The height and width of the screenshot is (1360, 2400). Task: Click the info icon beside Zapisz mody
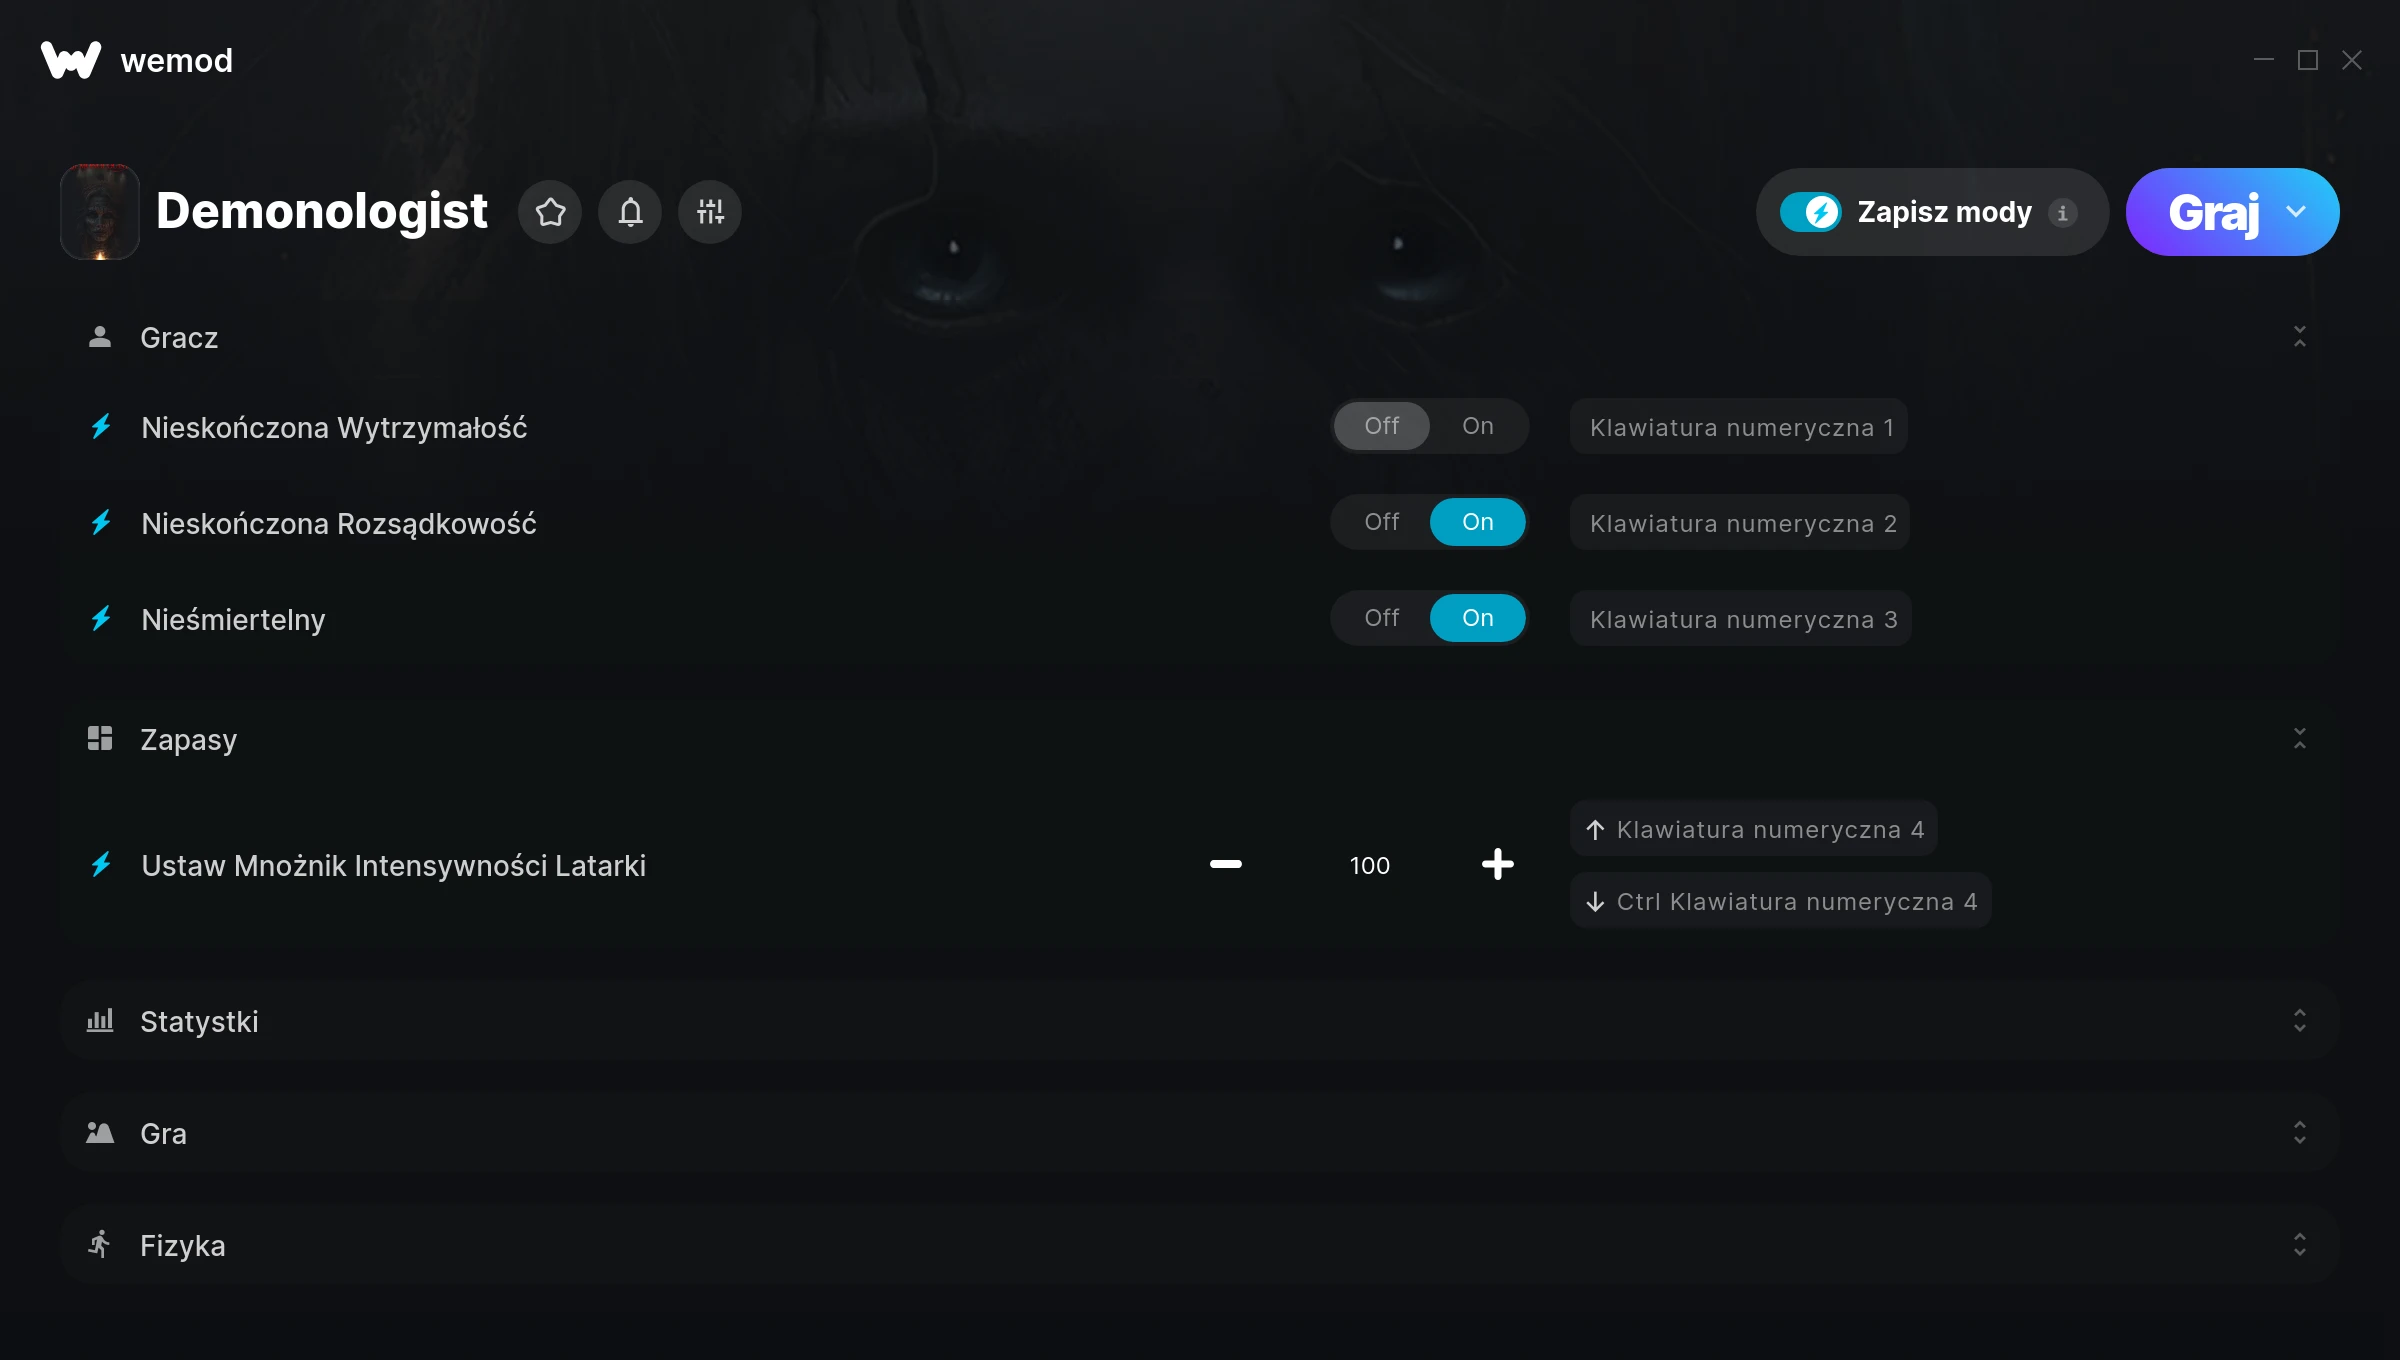pyautogui.click(x=2062, y=213)
